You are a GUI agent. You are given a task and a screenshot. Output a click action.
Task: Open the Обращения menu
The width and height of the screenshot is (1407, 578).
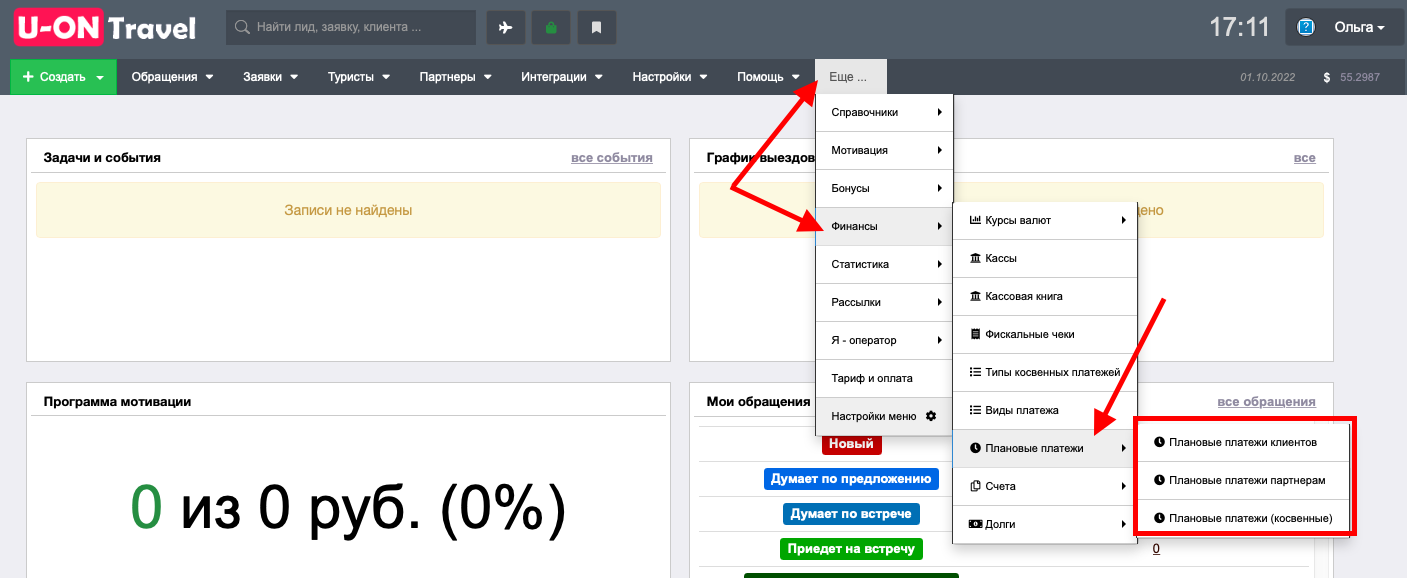pos(173,77)
